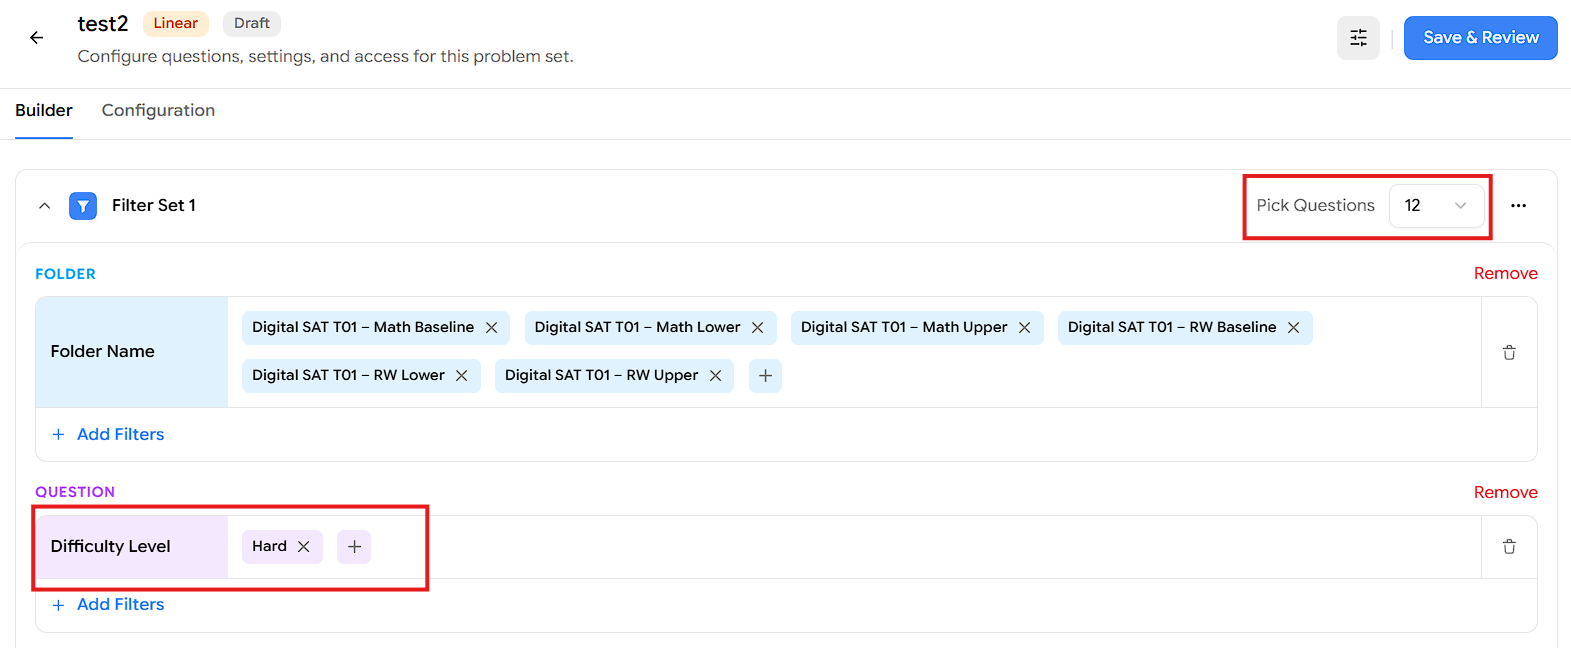
Task: Click the blue funnel filter icon
Action: tap(83, 206)
